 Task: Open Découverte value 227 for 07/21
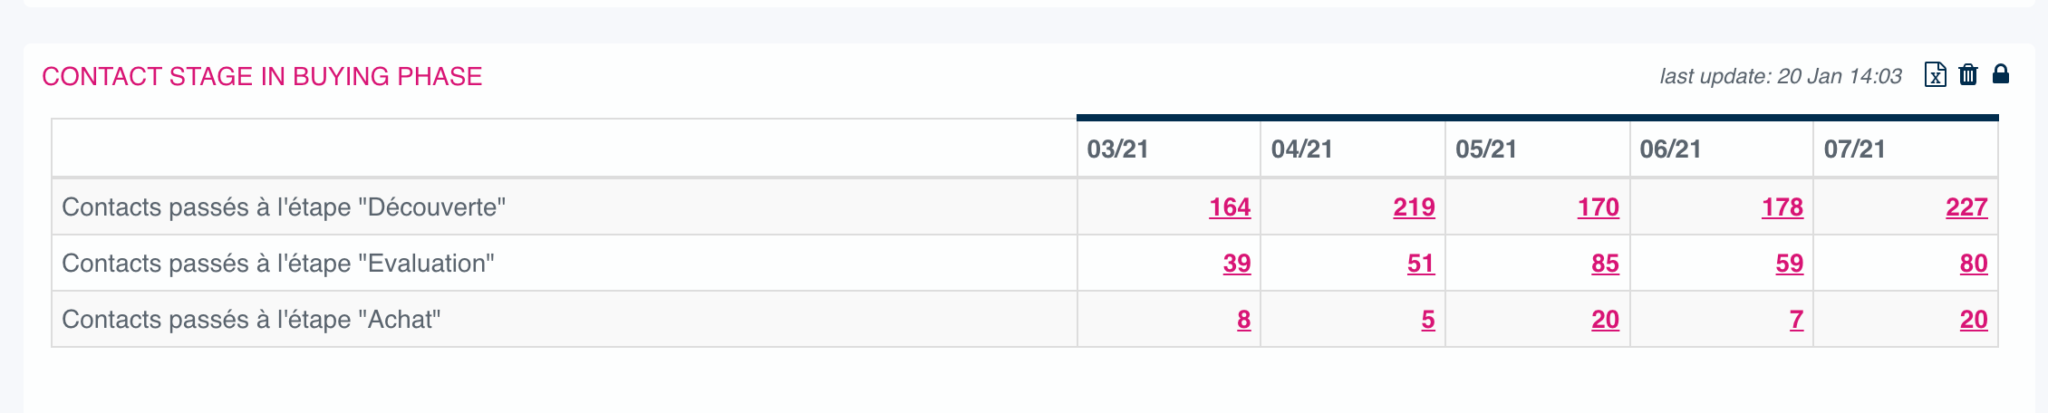(x=1966, y=207)
